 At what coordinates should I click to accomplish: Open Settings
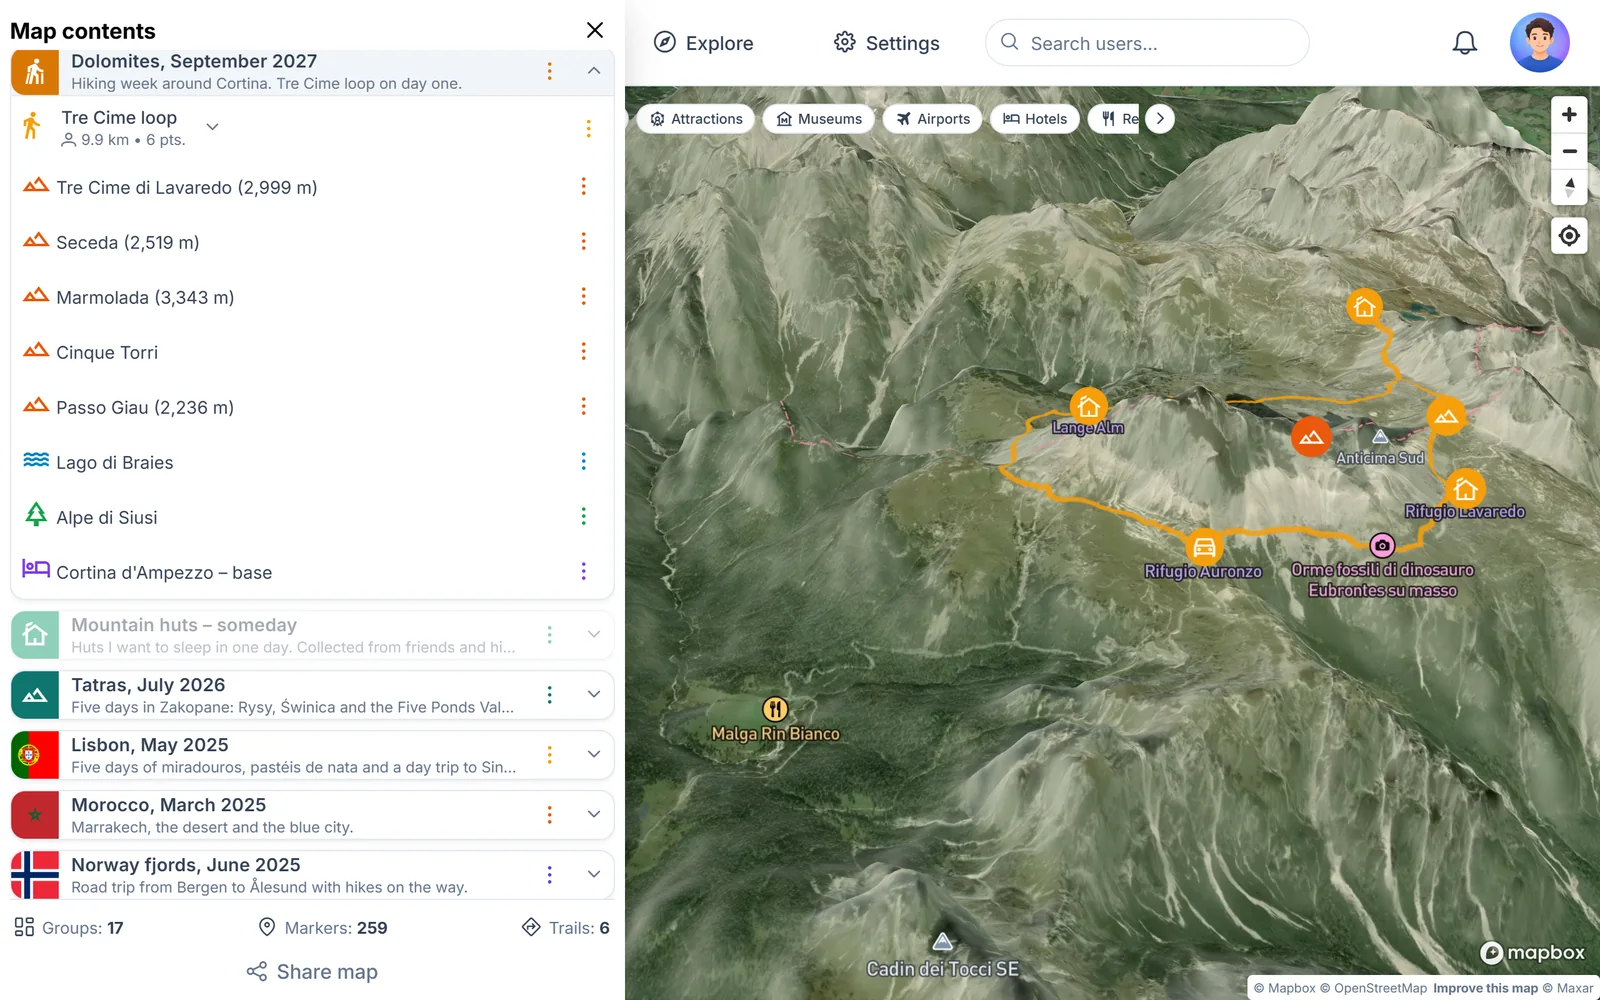(887, 43)
